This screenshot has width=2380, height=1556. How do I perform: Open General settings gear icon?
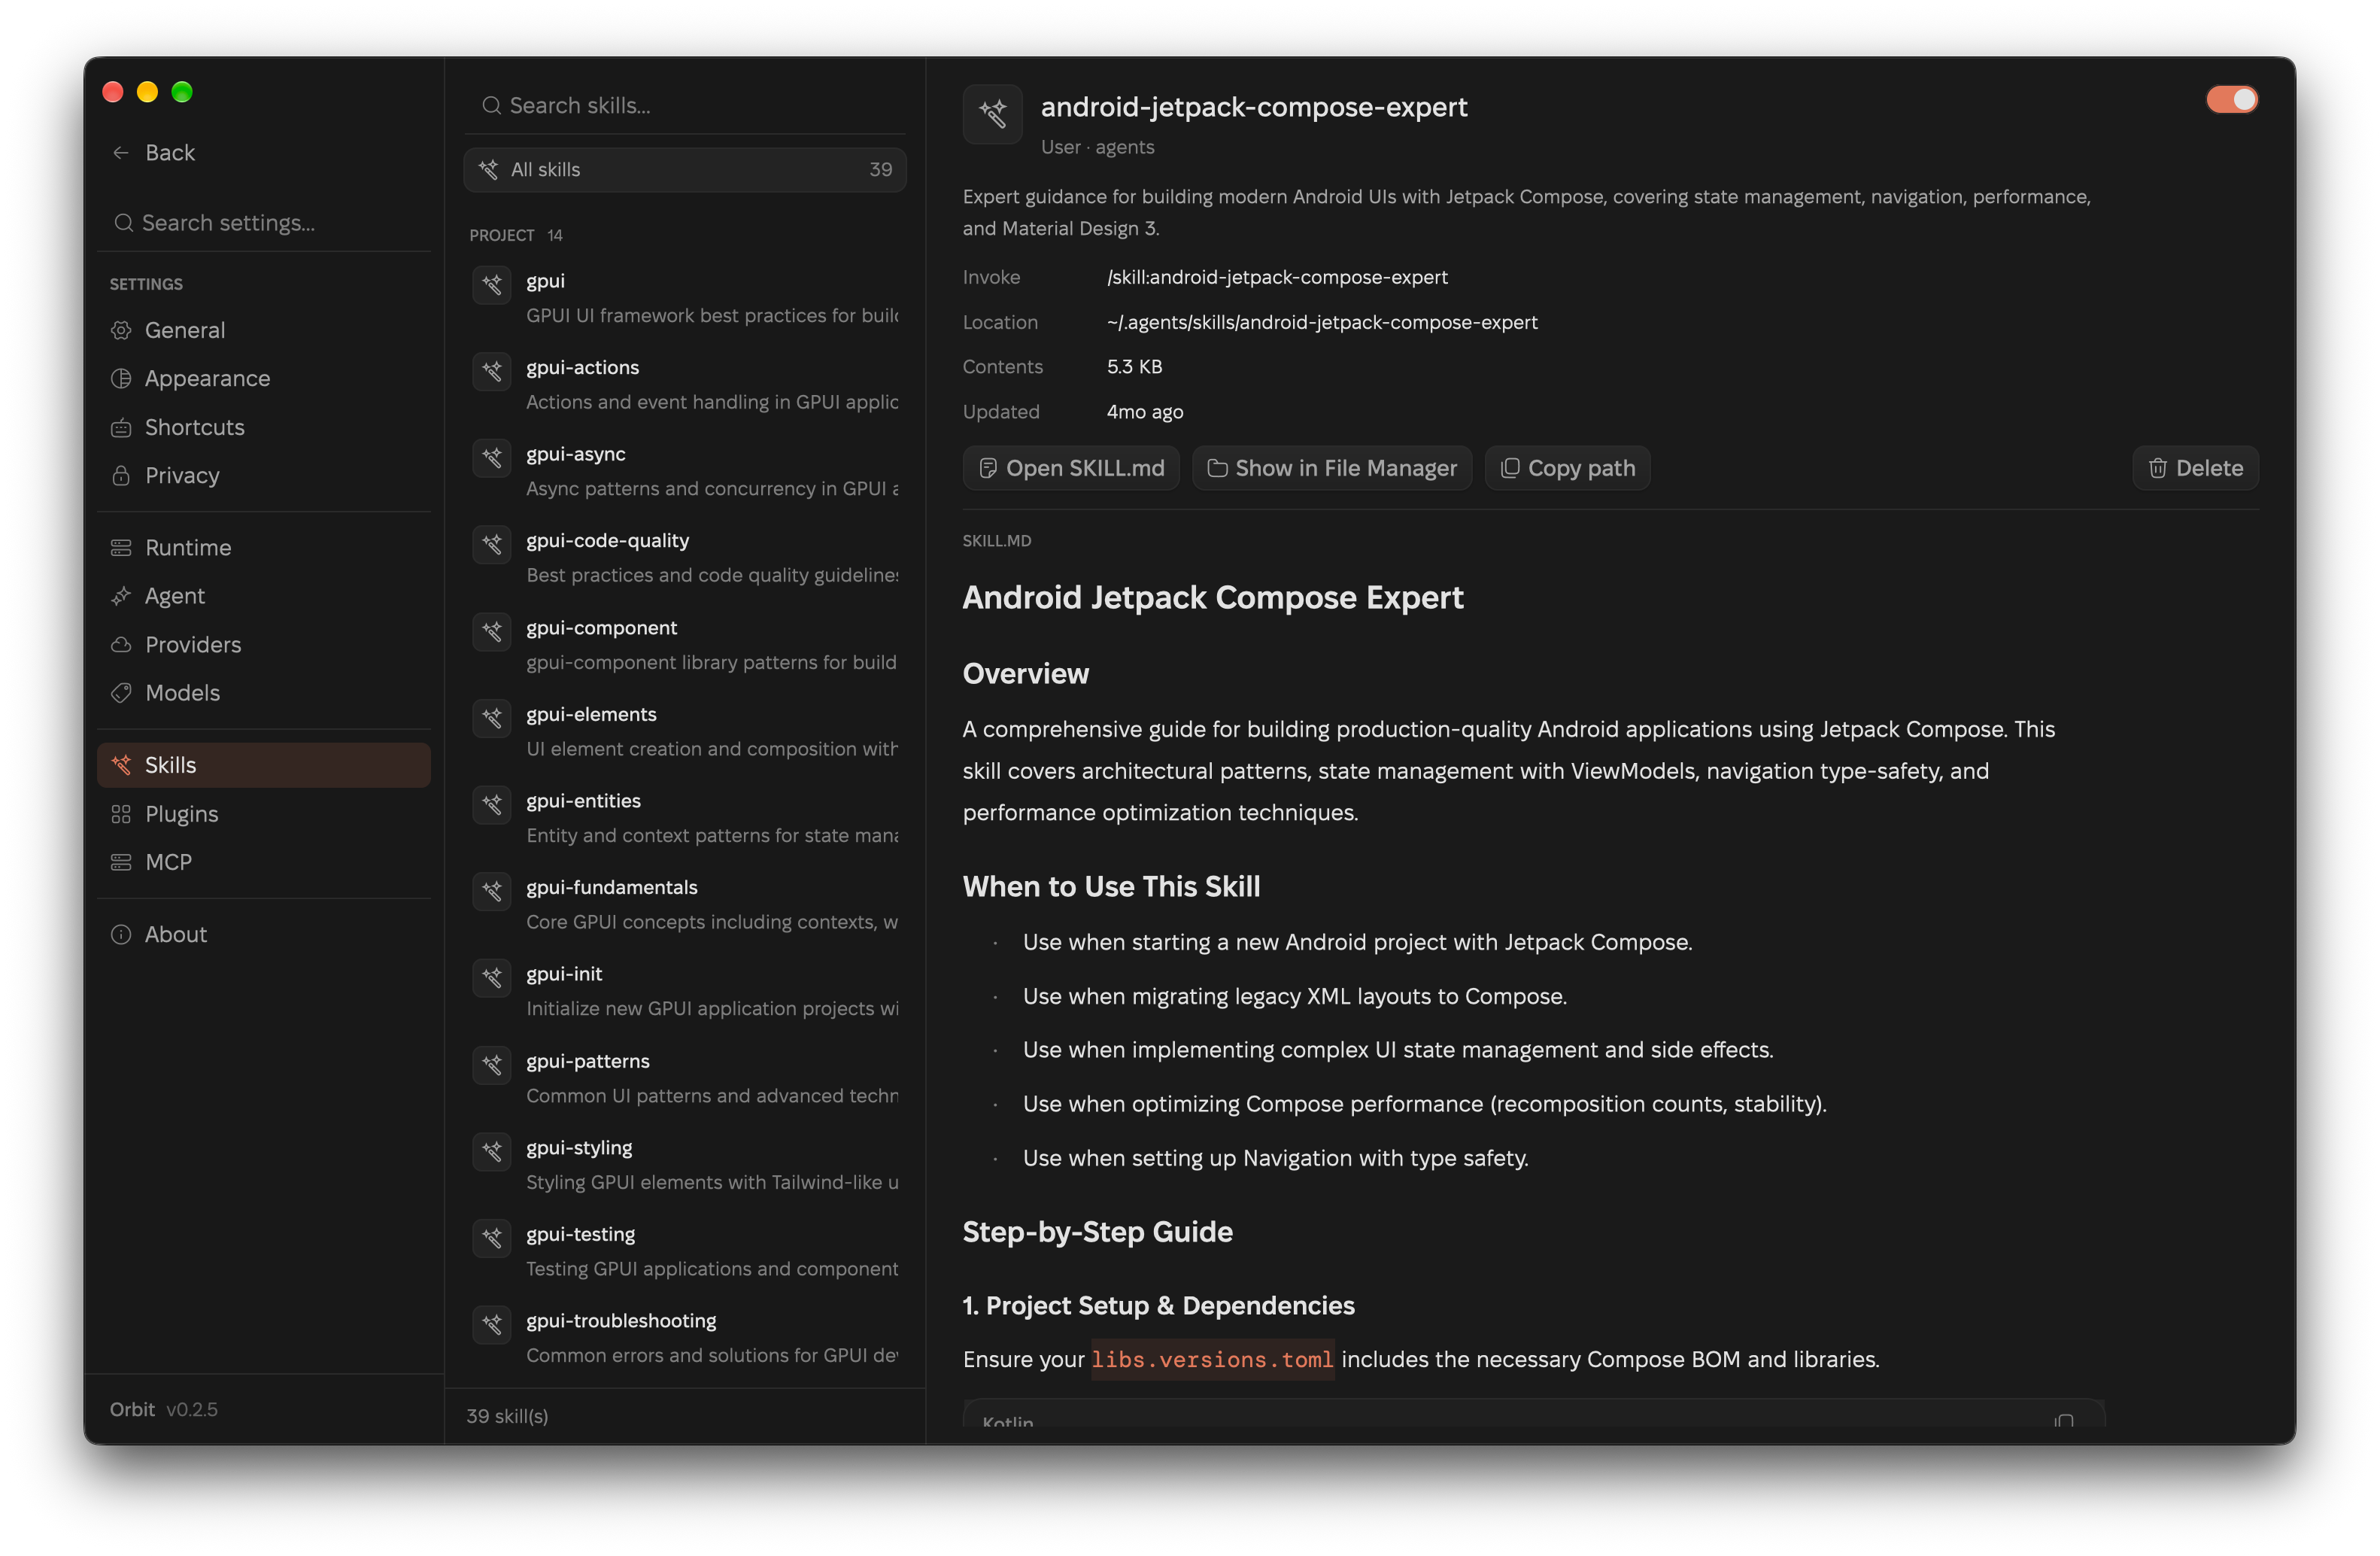tap(121, 329)
